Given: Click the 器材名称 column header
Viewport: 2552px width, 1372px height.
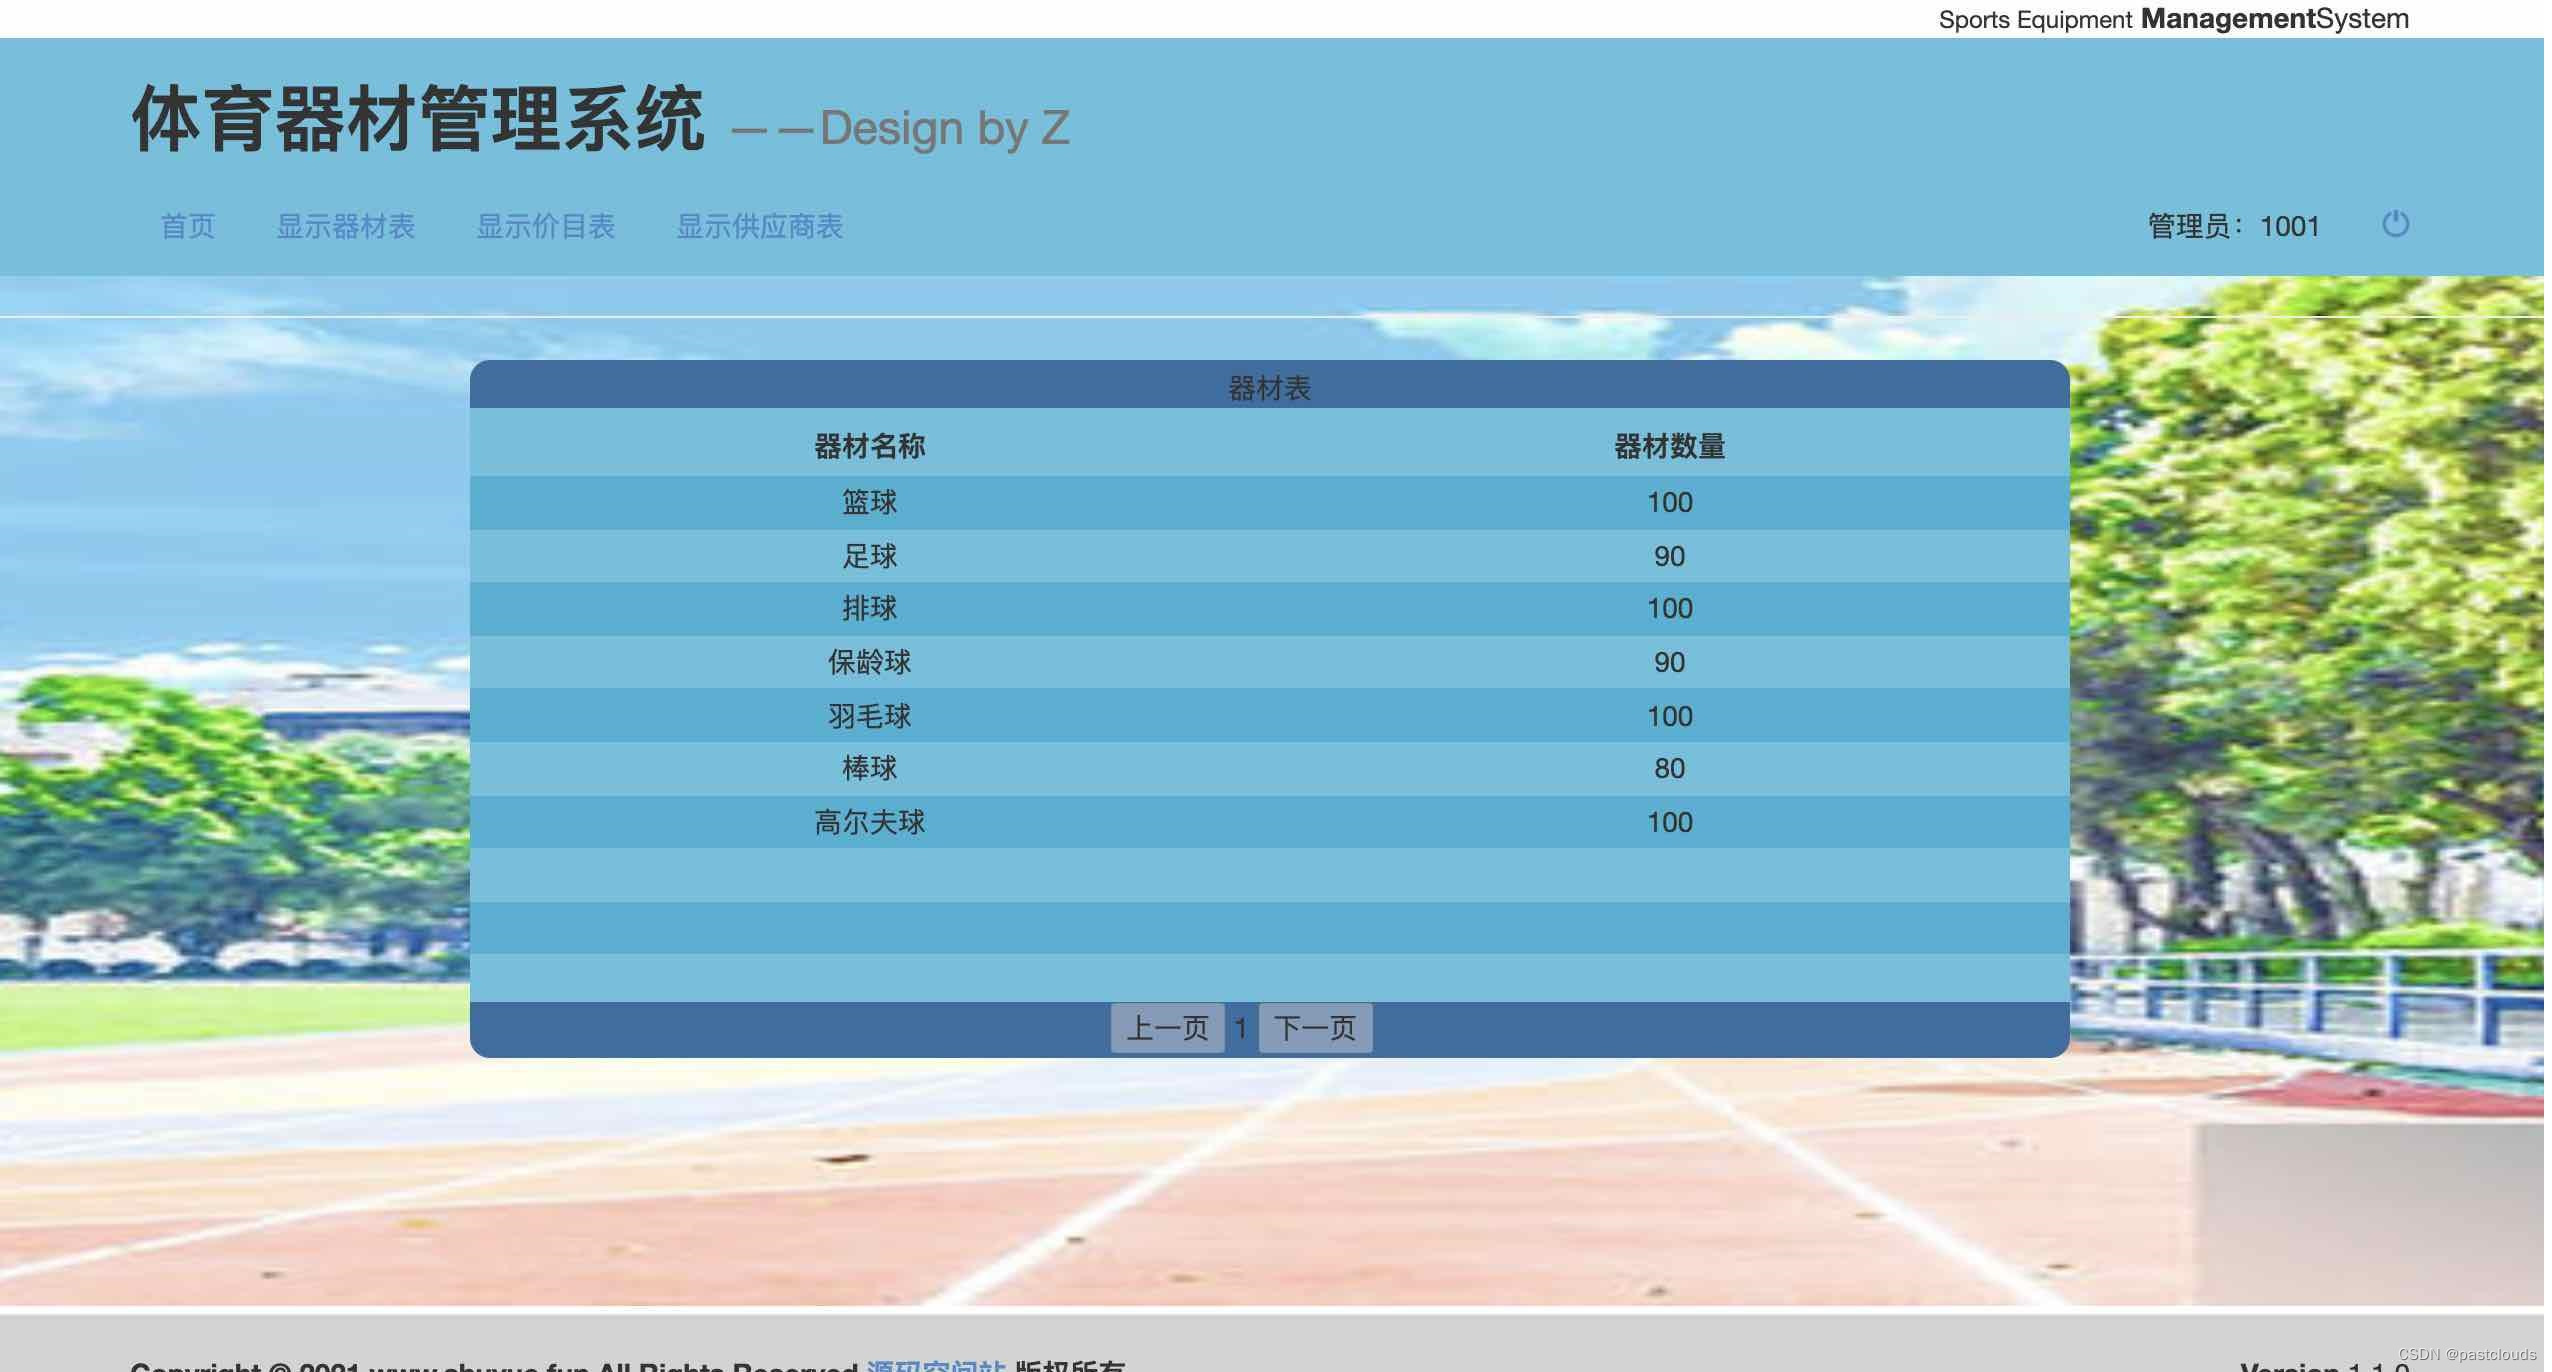Looking at the screenshot, I should coord(870,445).
